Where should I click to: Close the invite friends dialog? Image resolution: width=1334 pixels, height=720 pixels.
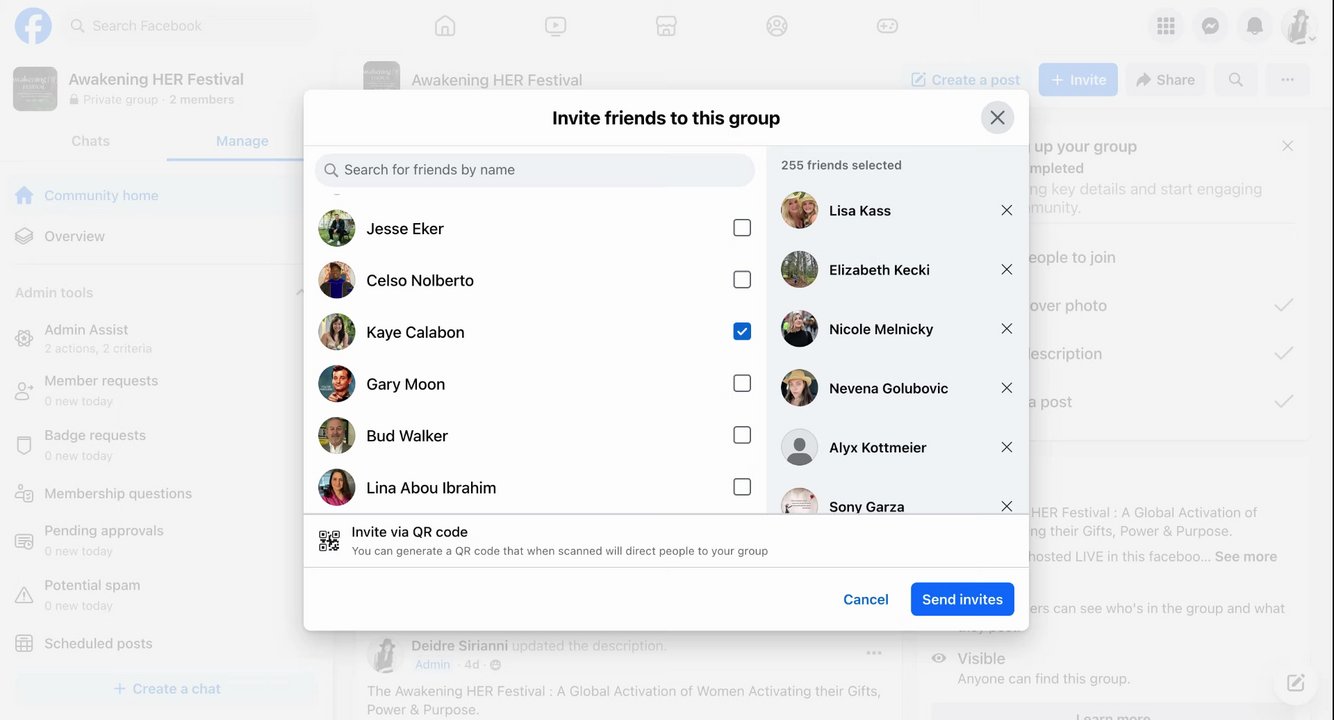tap(997, 118)
